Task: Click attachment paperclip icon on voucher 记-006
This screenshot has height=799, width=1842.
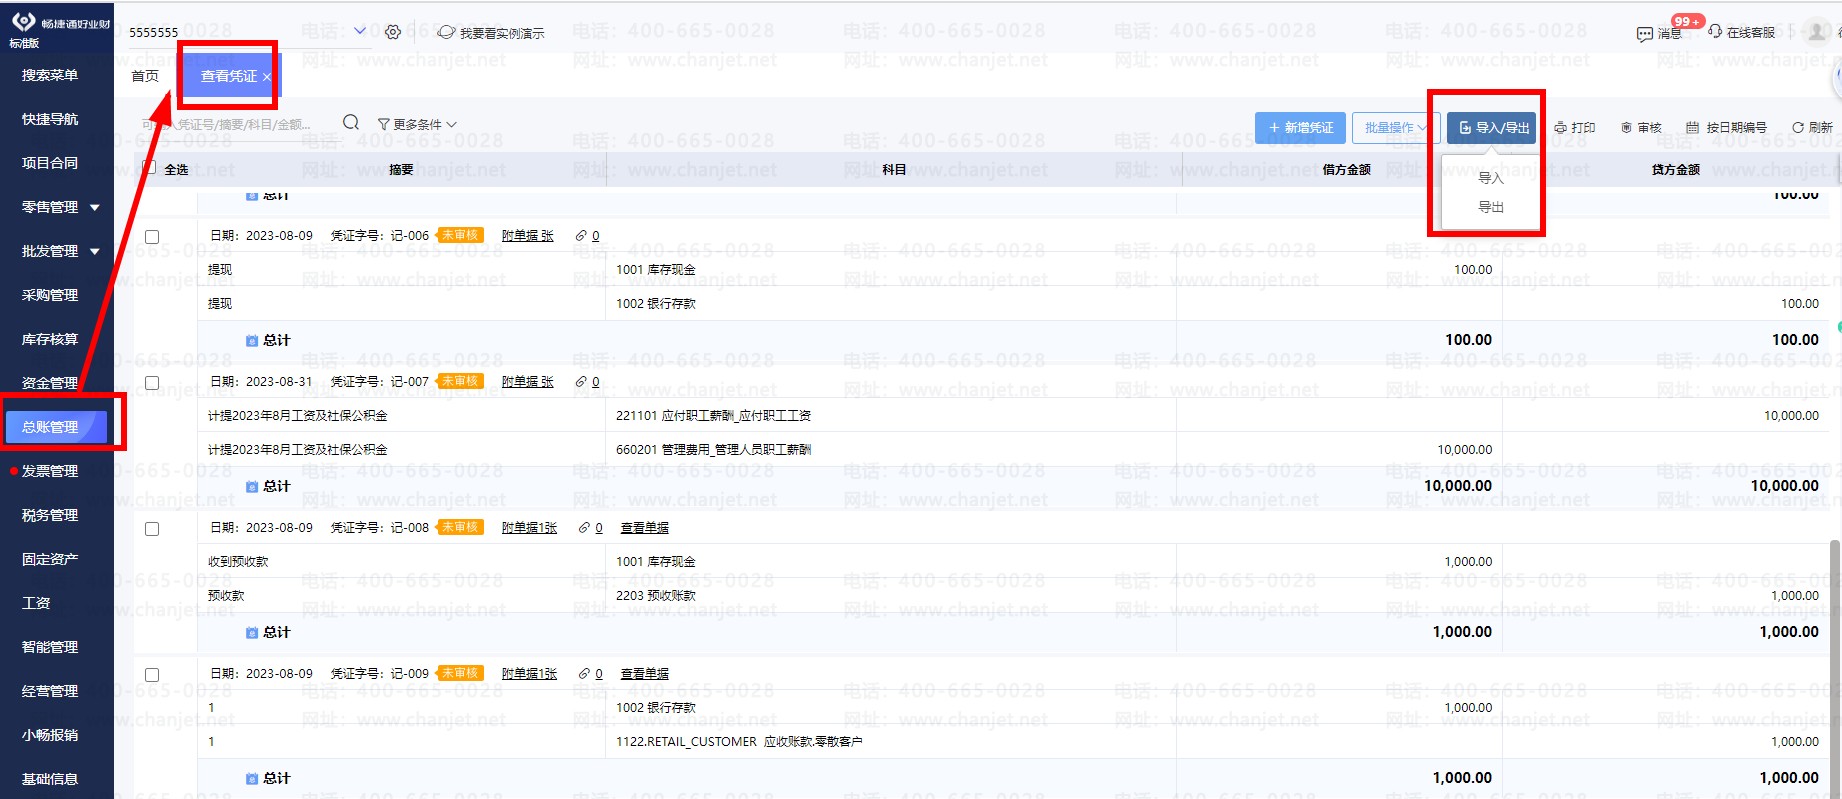Action: pyautogui.click(x=581, y=236)
